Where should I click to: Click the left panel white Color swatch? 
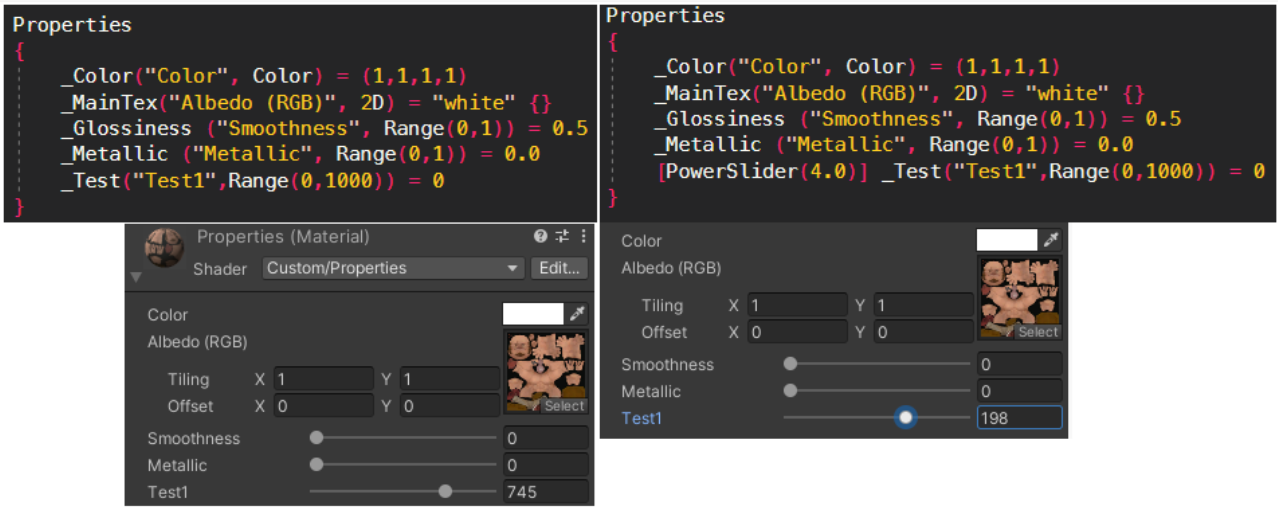click(x=533, y=314)
